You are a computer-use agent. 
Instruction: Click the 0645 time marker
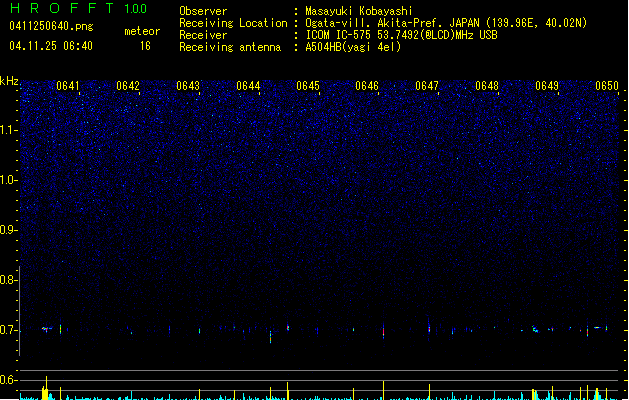click(x=308, y=86)
